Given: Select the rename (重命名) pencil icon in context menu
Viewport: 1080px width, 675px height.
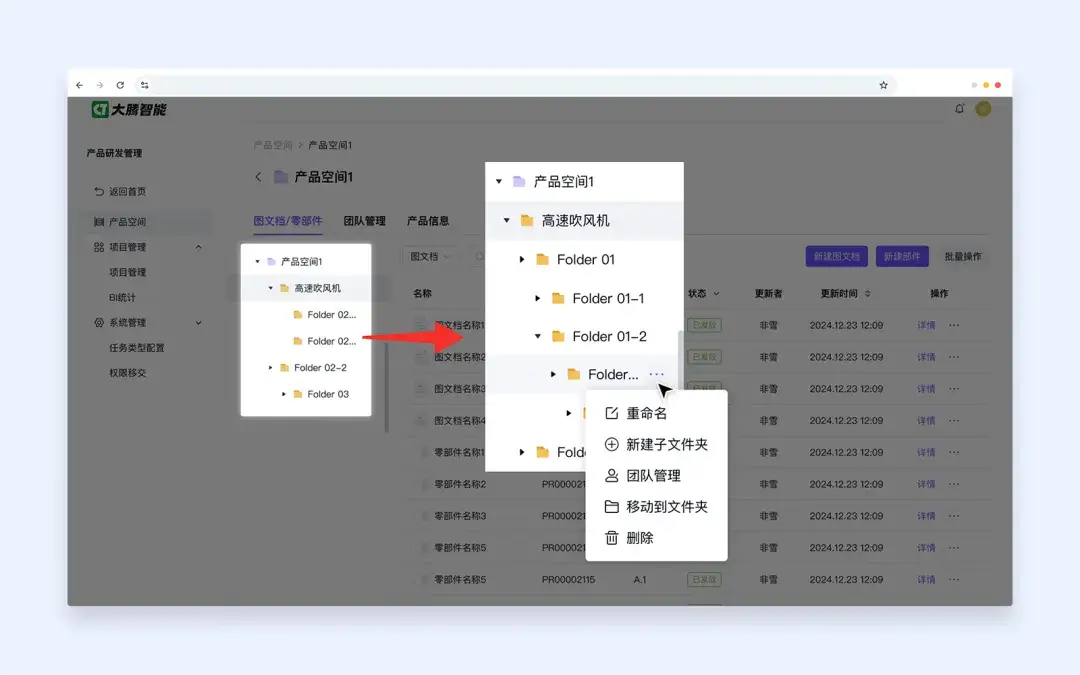Looking at the screenshot, I should (x=613, y=412).
